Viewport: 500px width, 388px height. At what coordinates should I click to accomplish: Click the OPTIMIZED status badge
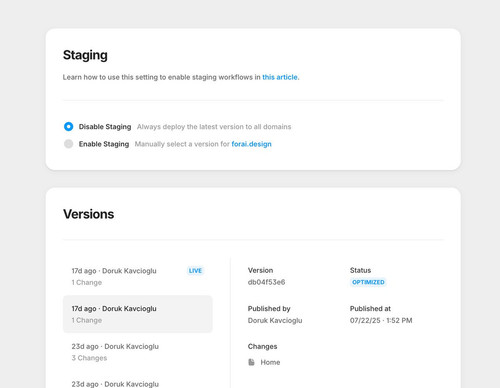[368, 282]
